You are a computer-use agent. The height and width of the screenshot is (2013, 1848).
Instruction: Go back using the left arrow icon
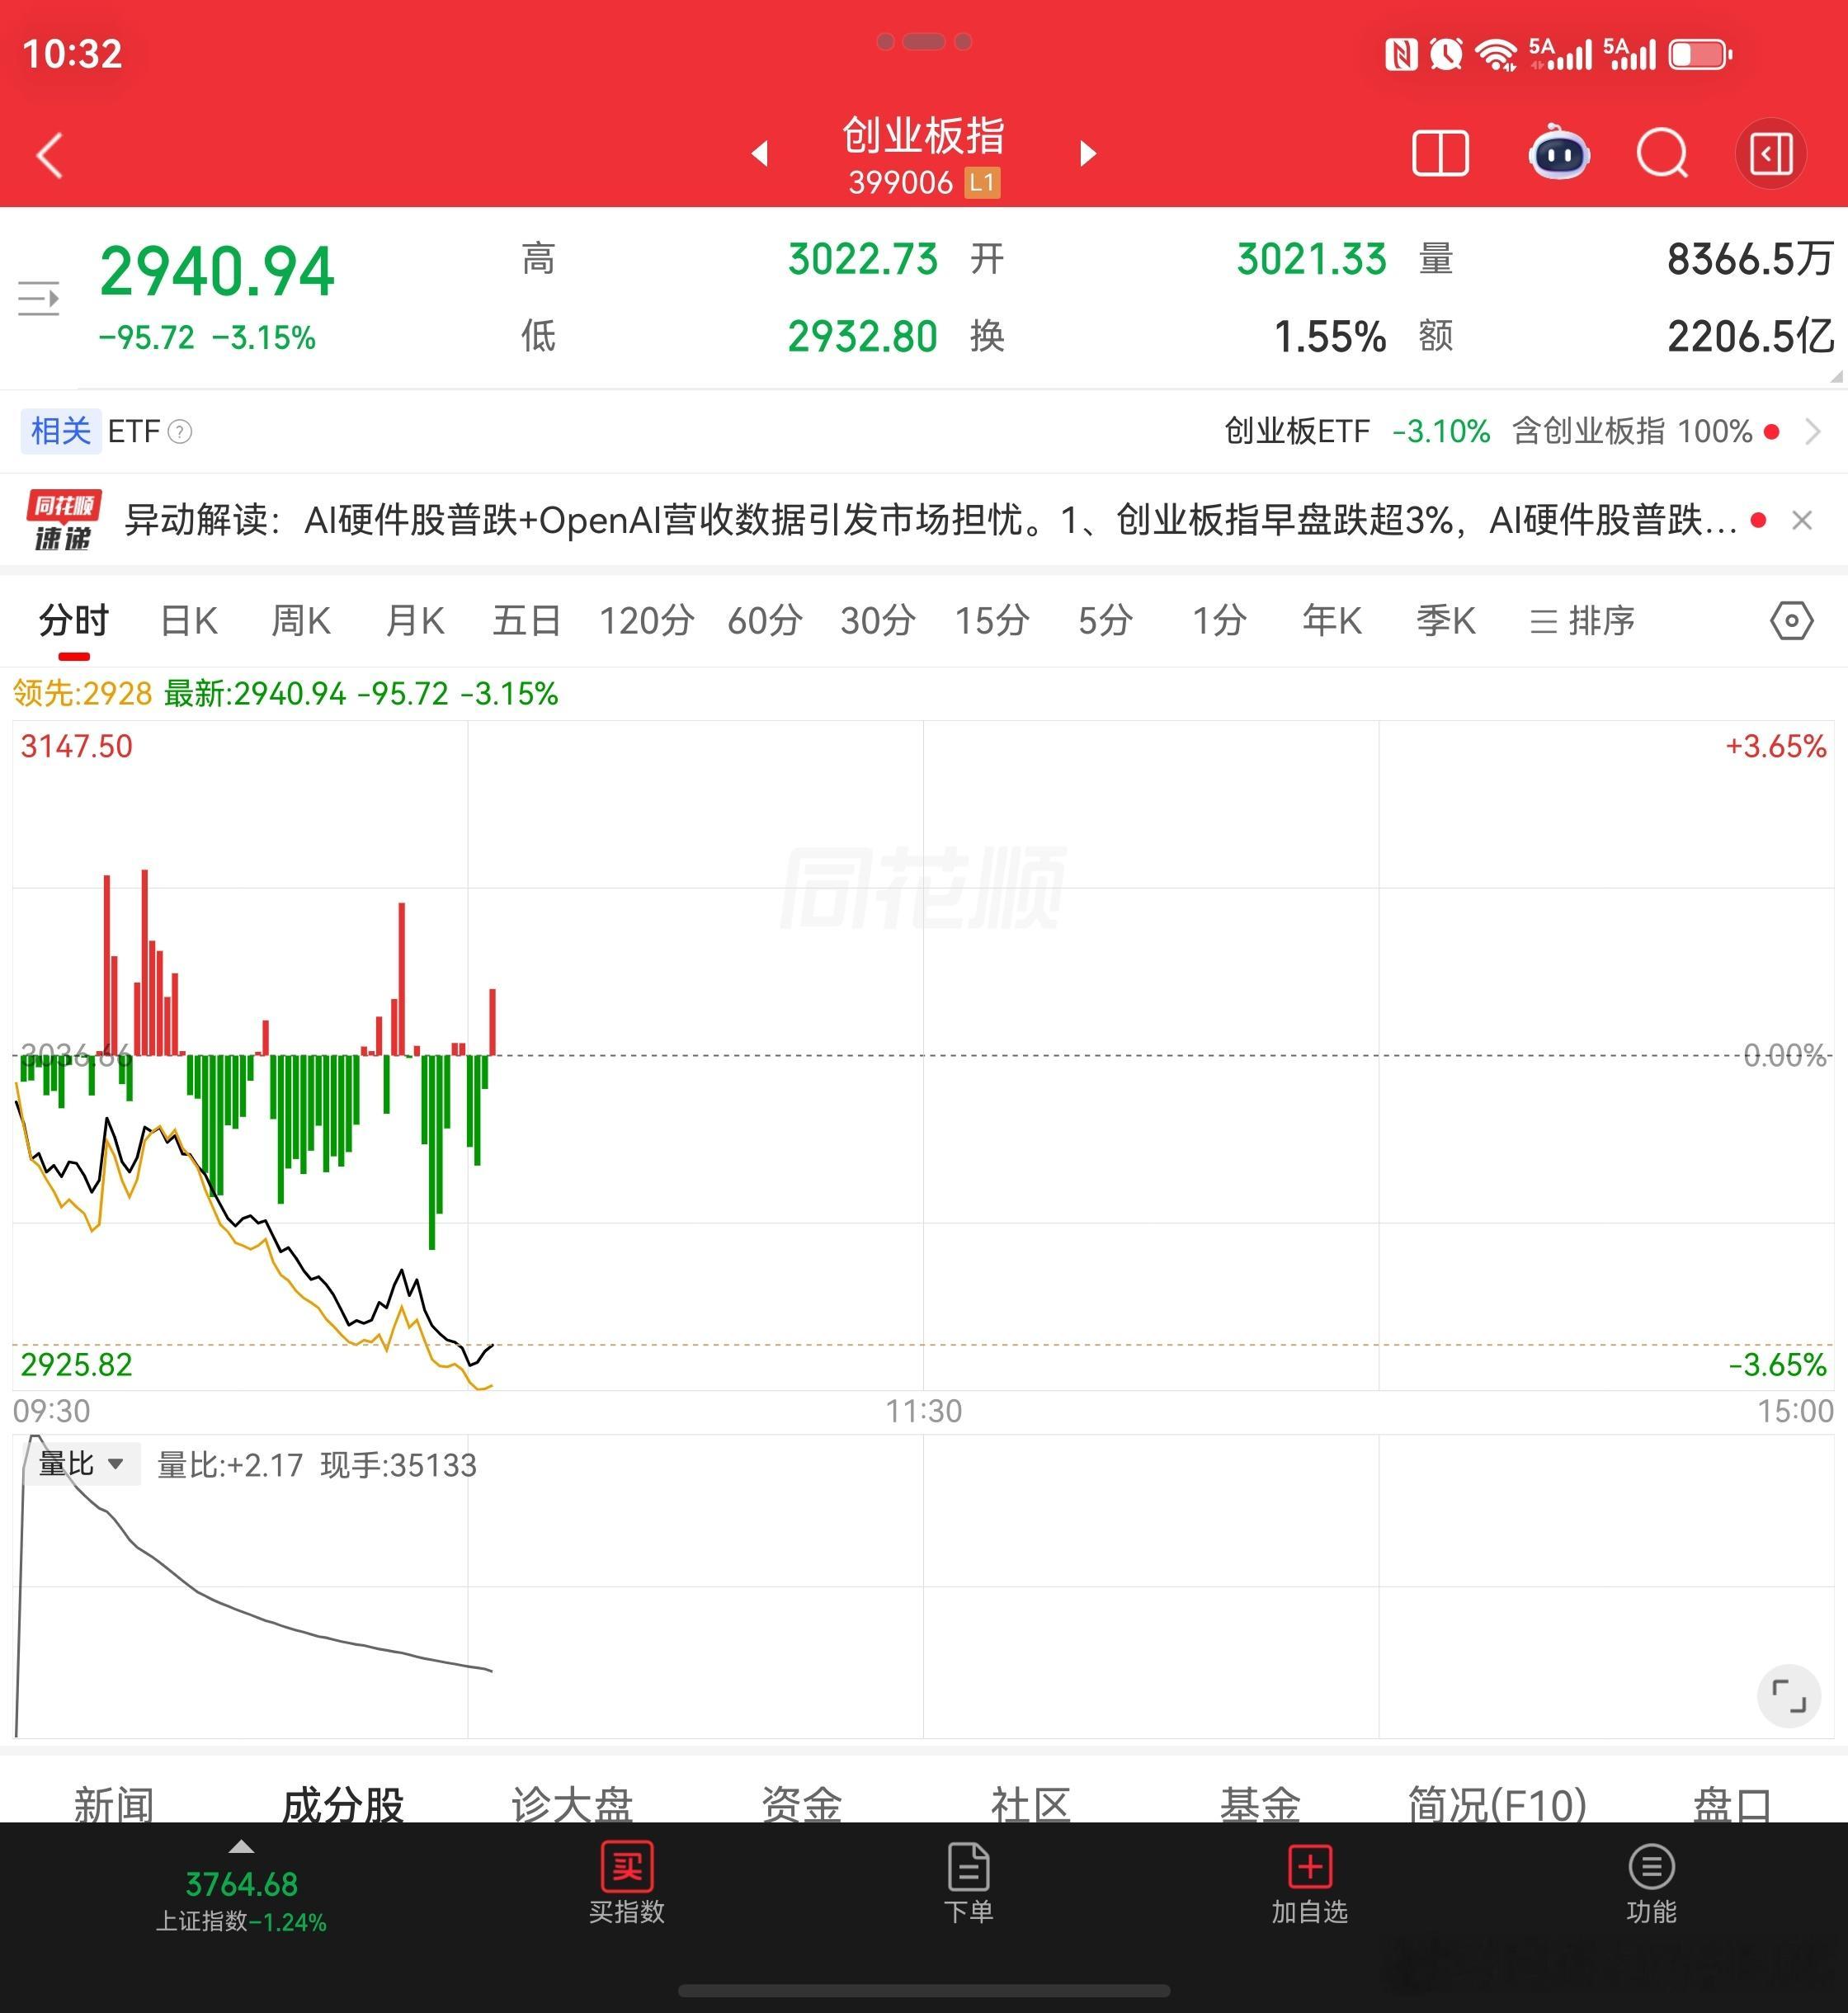tap(50, 156)
